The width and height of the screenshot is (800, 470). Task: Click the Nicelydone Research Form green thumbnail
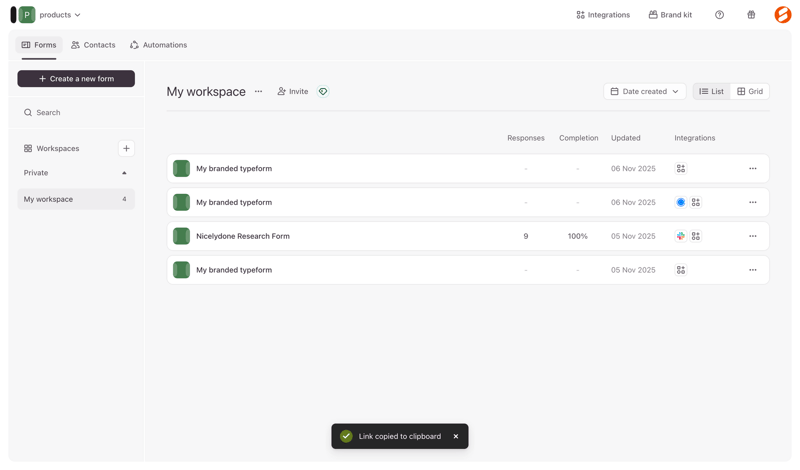click(x=181, y=236)
